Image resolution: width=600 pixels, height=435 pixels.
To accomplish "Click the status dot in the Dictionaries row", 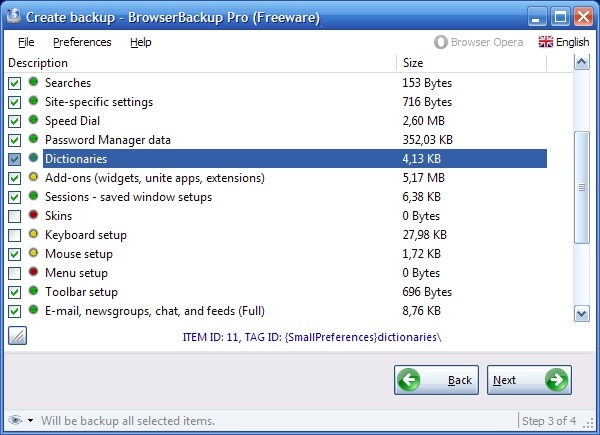I will (x=34, y=158).
